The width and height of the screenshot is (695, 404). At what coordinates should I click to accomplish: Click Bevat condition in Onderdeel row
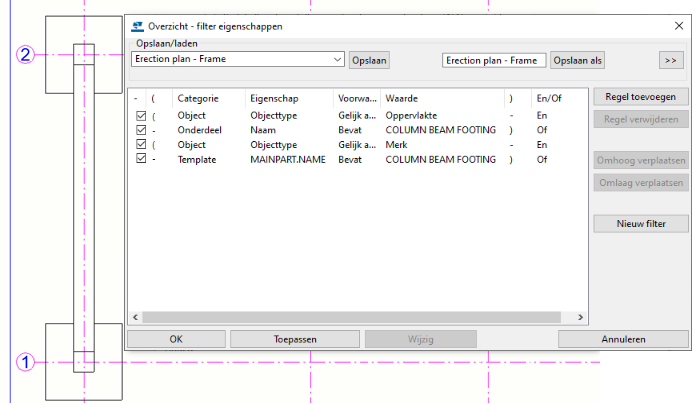click(x=350, y=130)
